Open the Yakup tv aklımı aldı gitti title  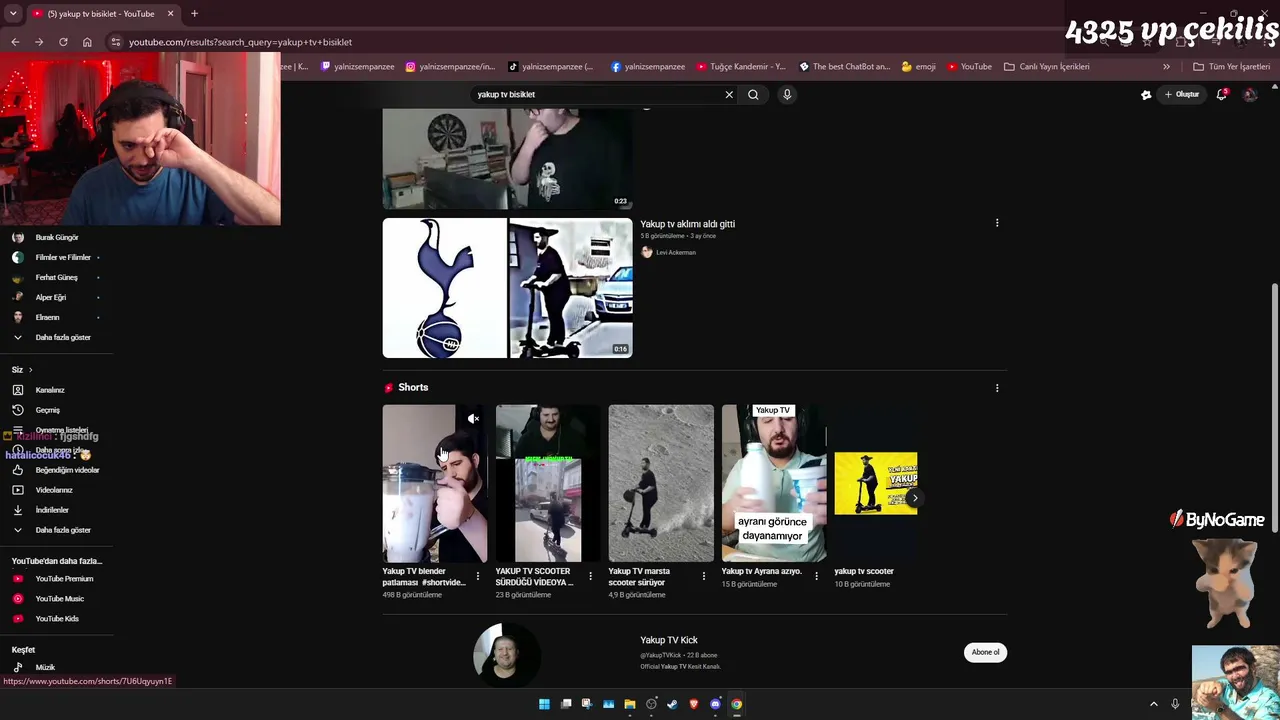pyautogui.click(x=687, y=224)
